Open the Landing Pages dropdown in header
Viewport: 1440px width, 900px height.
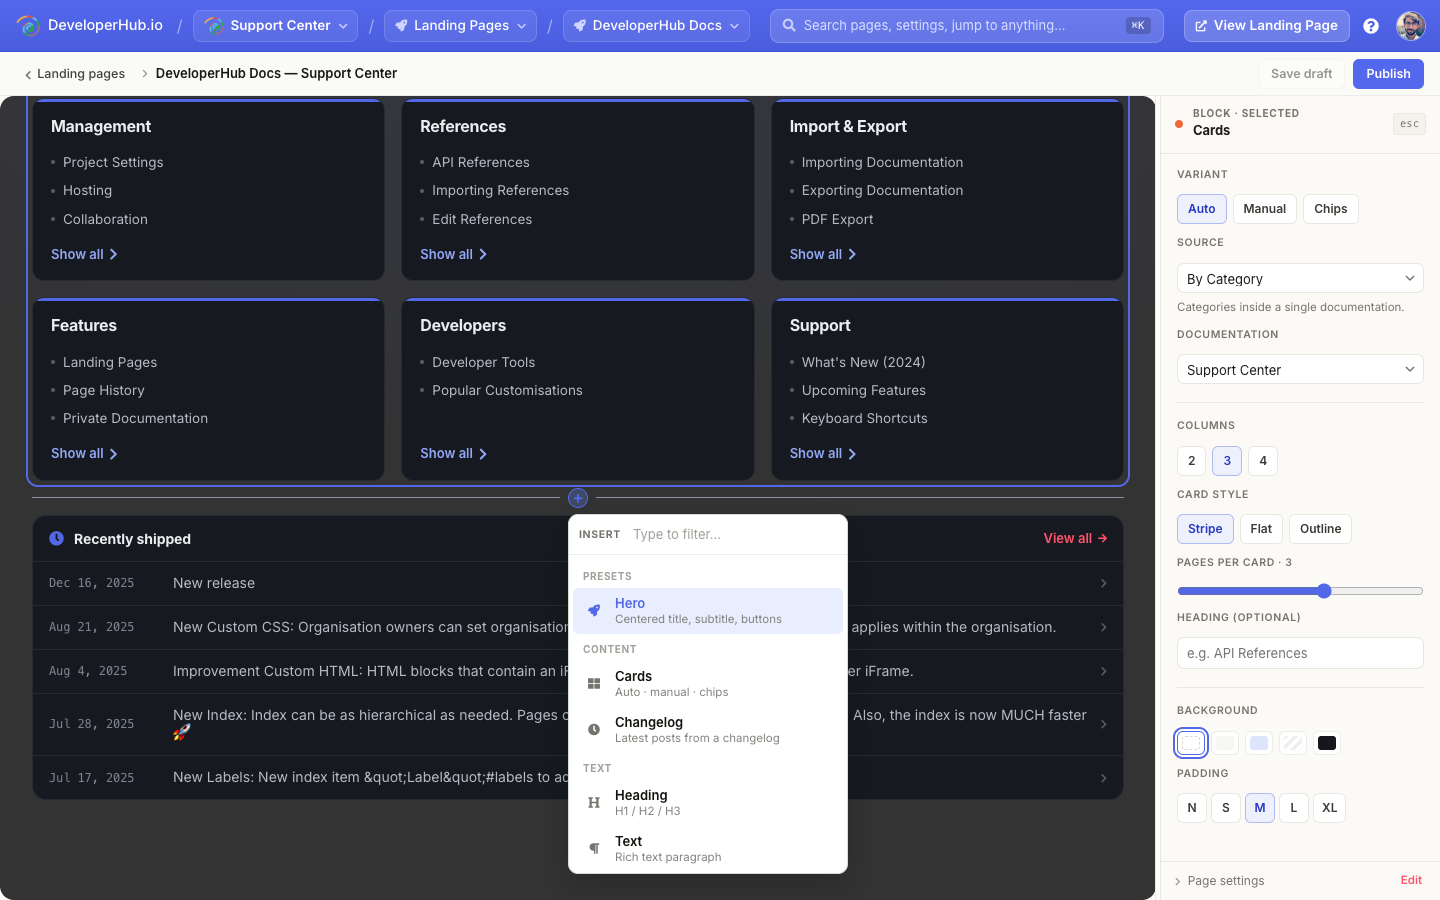(460, 26)
